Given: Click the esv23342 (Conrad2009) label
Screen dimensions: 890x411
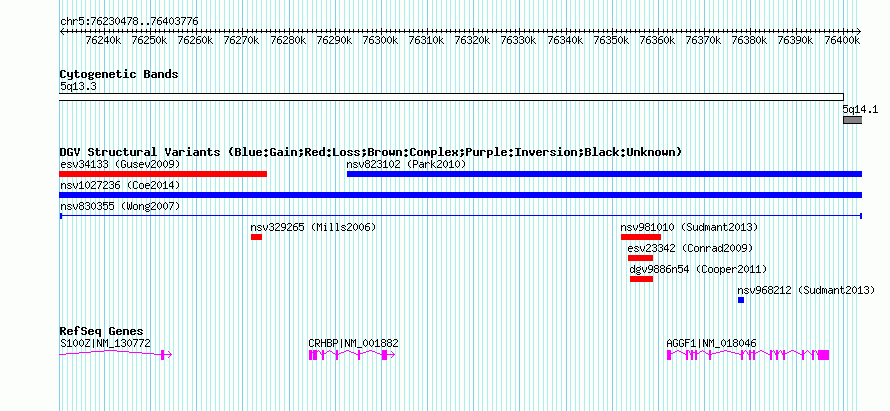Looking at the screenshot, I should click(x=690, y=249).
